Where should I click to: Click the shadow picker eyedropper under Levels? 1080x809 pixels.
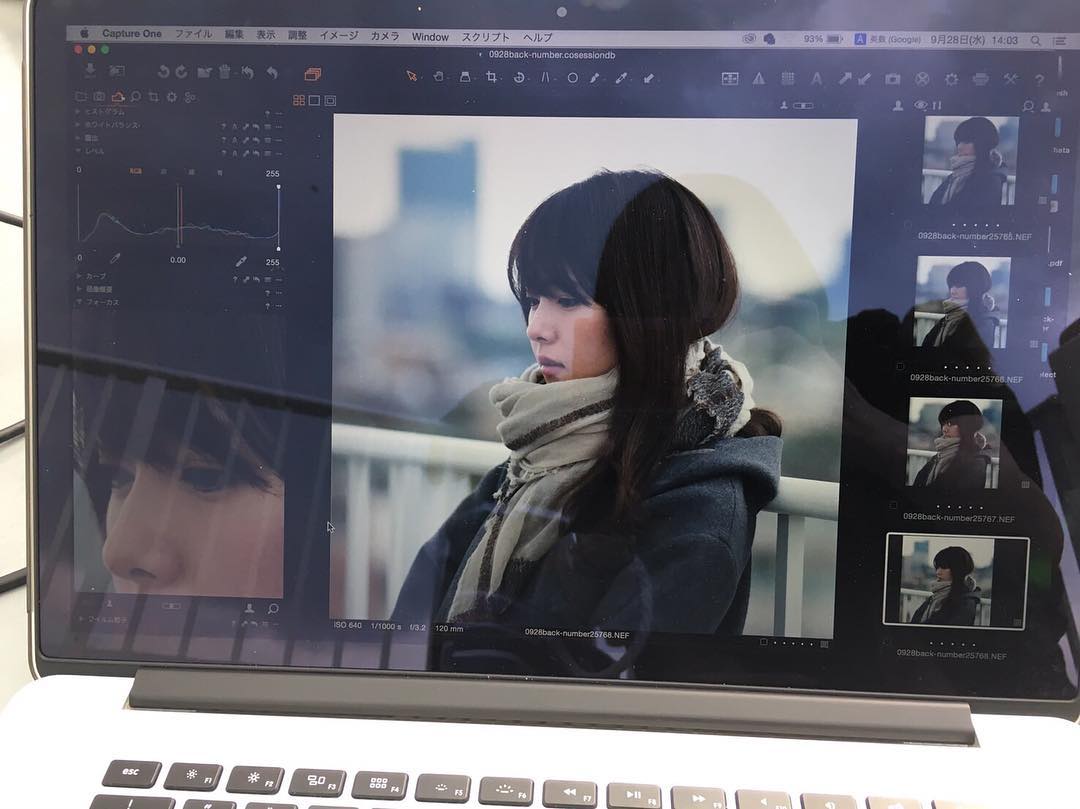[115, 258]
